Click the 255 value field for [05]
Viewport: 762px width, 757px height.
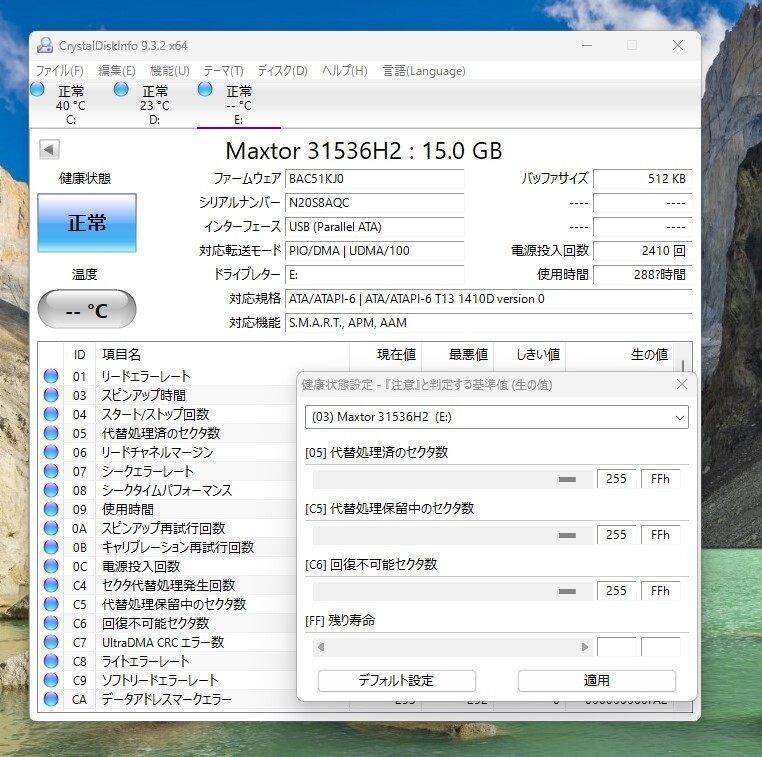(x=616, y=479)
